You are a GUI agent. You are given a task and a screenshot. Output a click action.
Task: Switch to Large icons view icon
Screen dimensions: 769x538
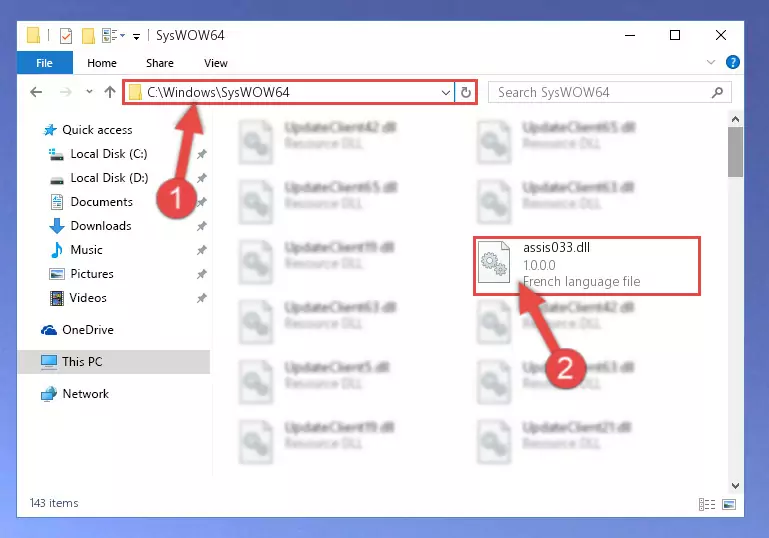click(x=729, y=504)
